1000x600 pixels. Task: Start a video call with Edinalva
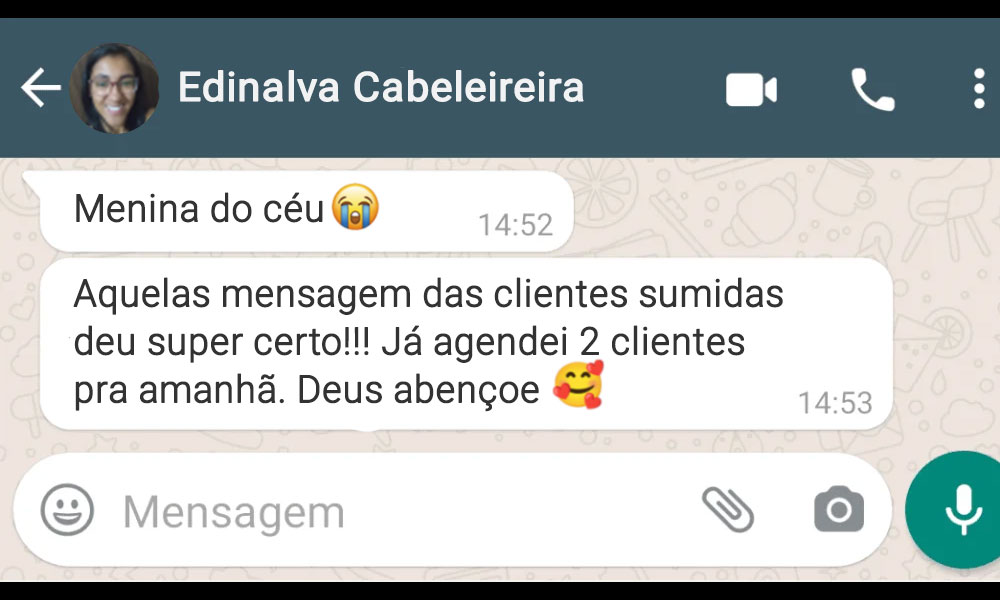[x=751, y=89]
